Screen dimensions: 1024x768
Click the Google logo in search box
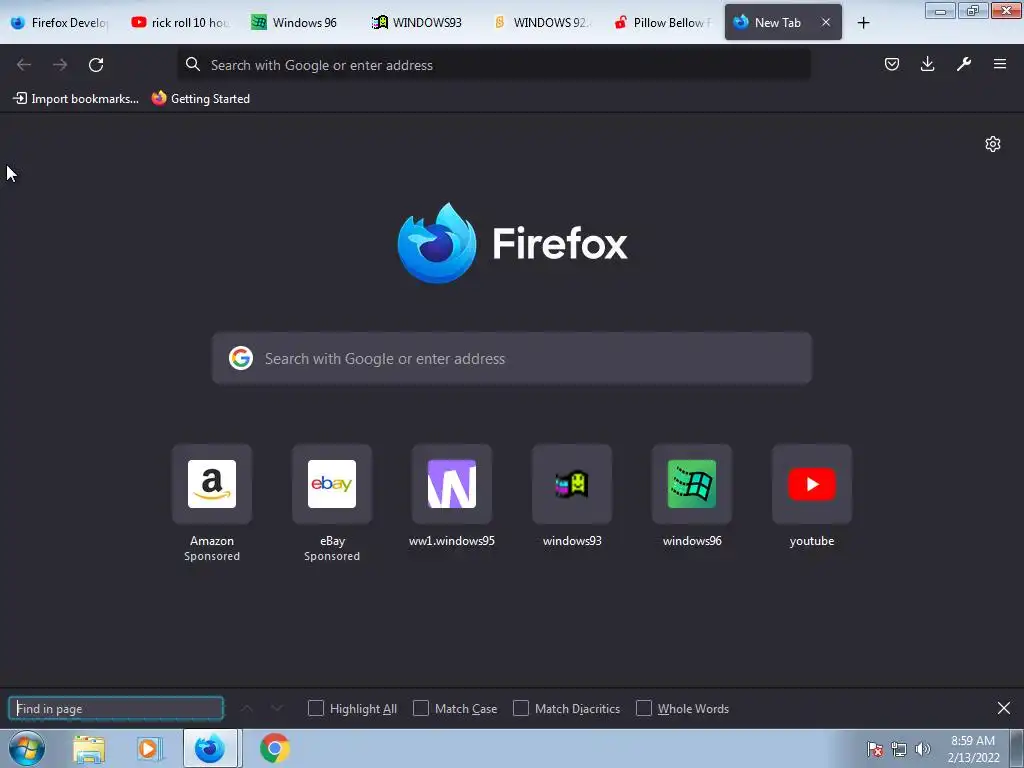click(x=241, y=359)
